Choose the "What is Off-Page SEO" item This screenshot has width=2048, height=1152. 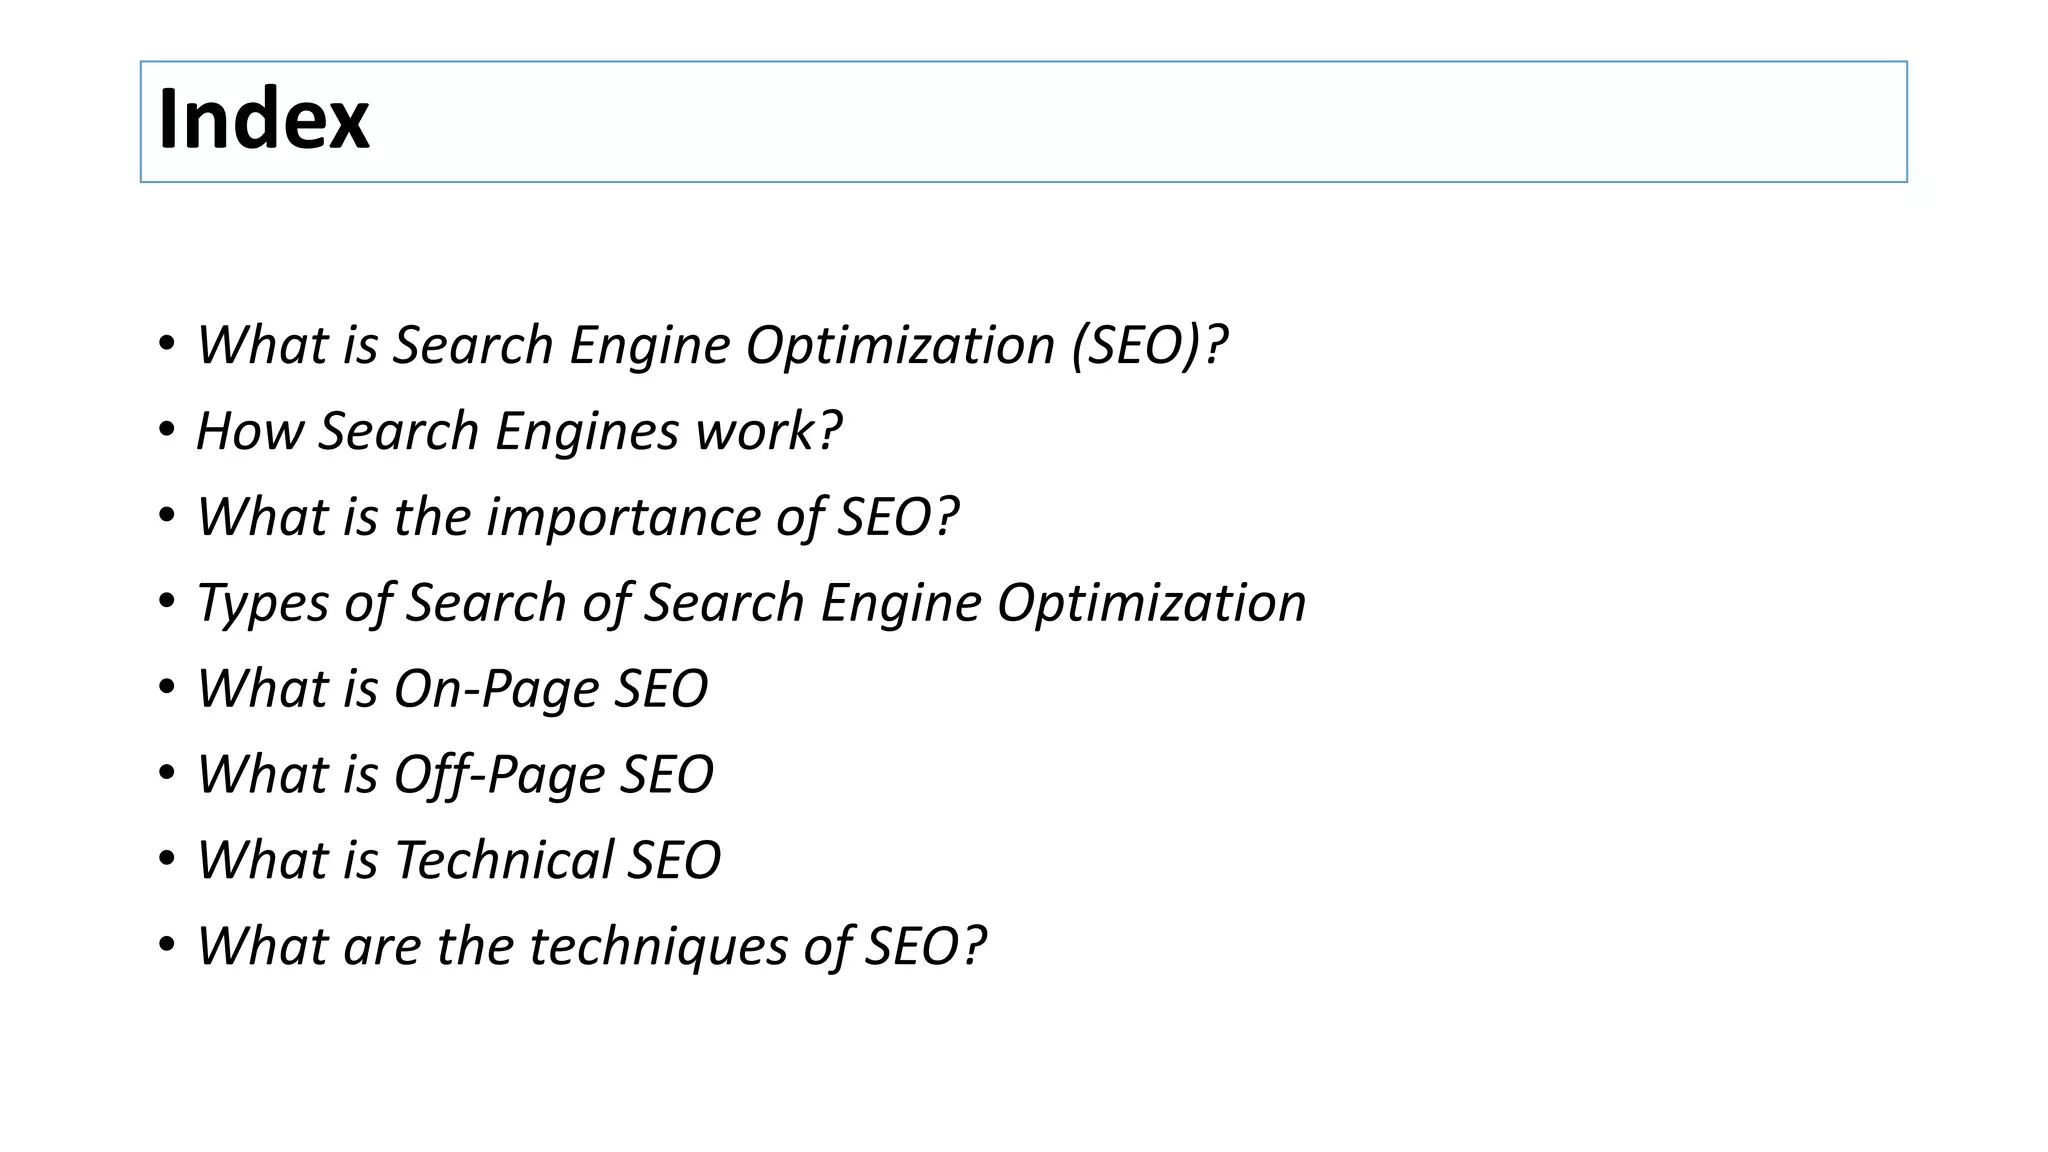coord(455,776)
